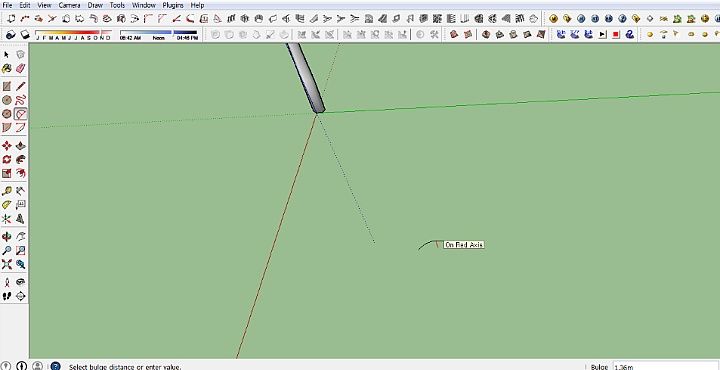The width and height of the screenshot is (720, 370).
Task: Click the info circle status bar icon
Action: coord(22,366)
